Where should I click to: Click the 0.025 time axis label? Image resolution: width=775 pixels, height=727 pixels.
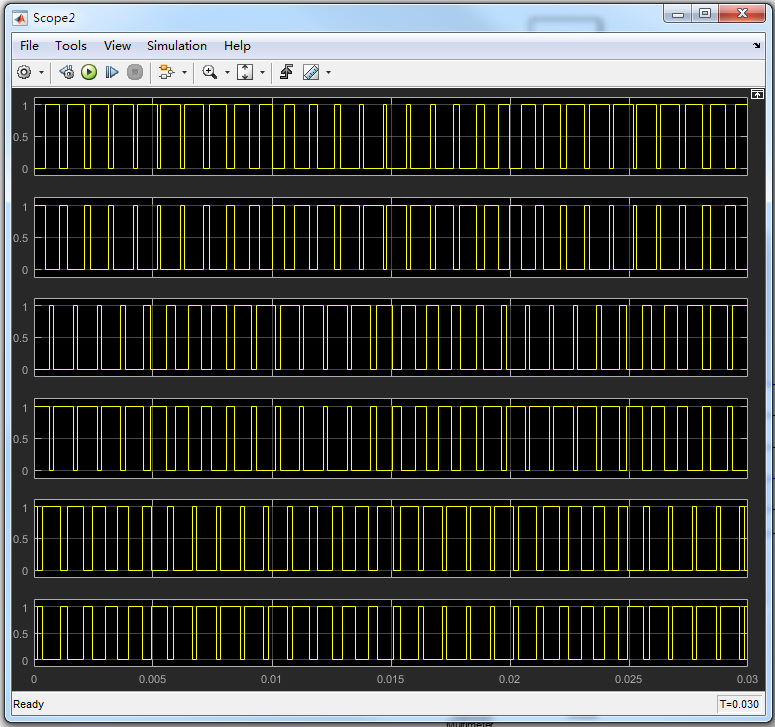[629, 680]
